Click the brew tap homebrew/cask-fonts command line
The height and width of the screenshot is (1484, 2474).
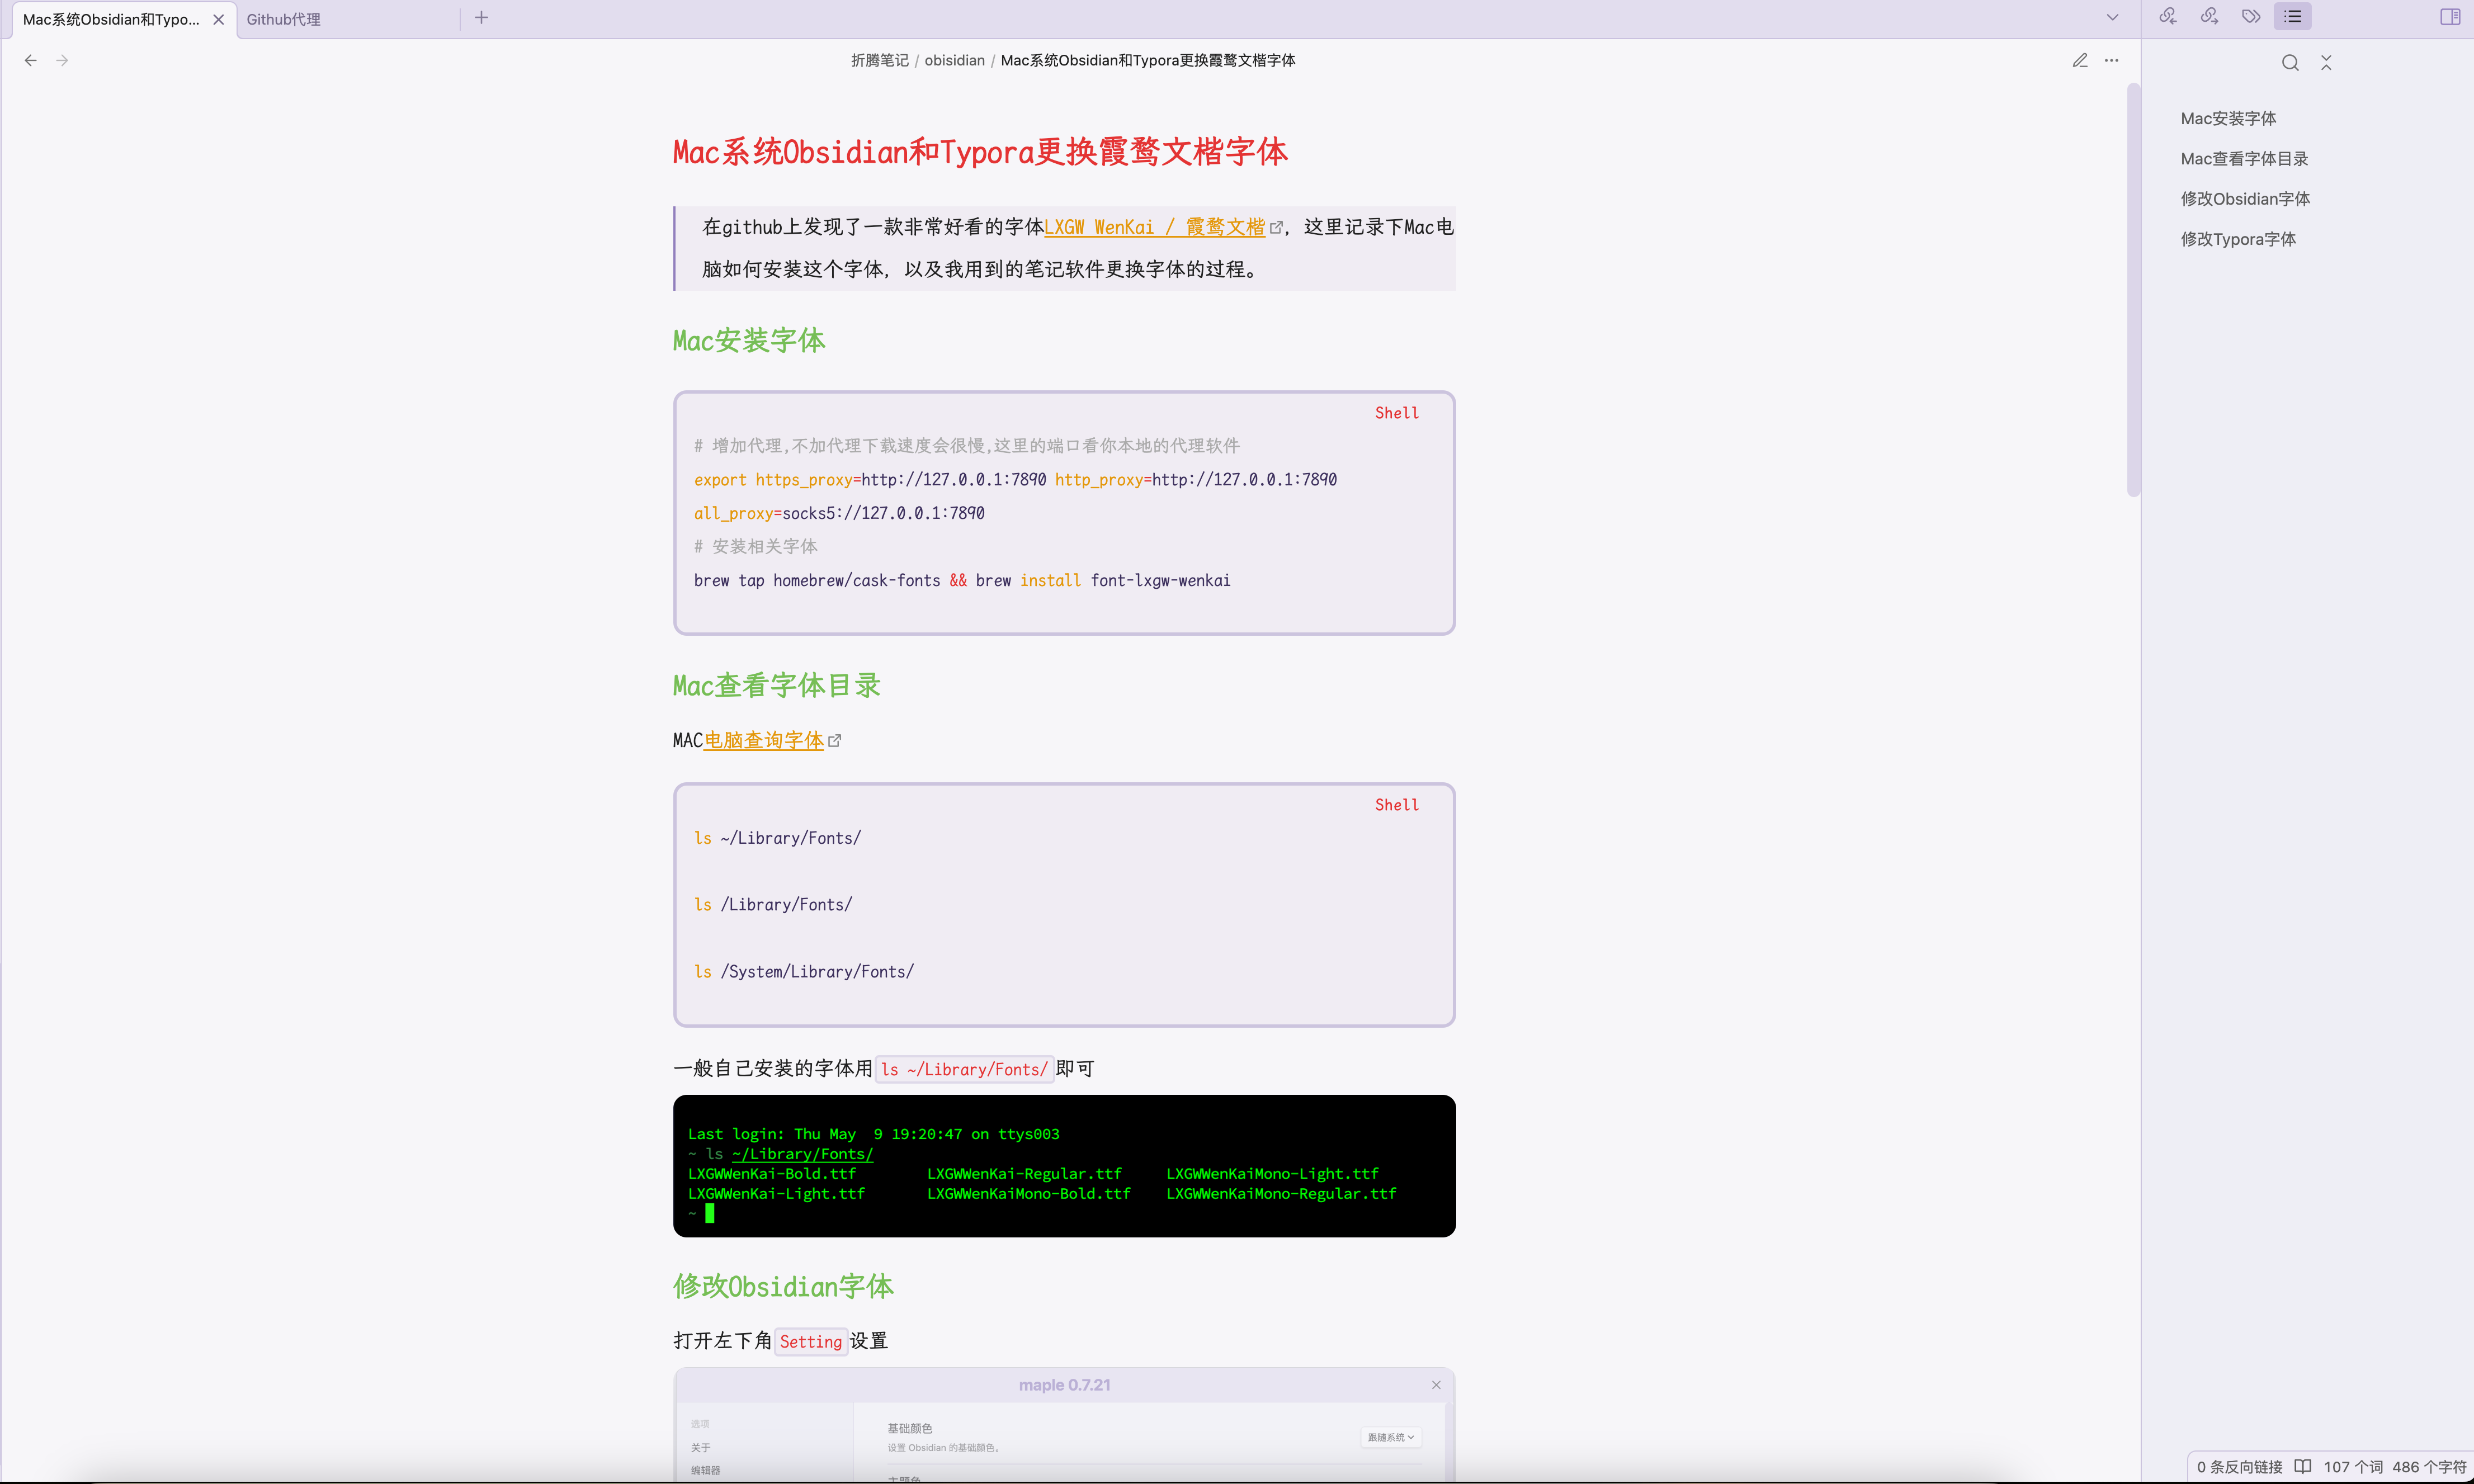962,581
